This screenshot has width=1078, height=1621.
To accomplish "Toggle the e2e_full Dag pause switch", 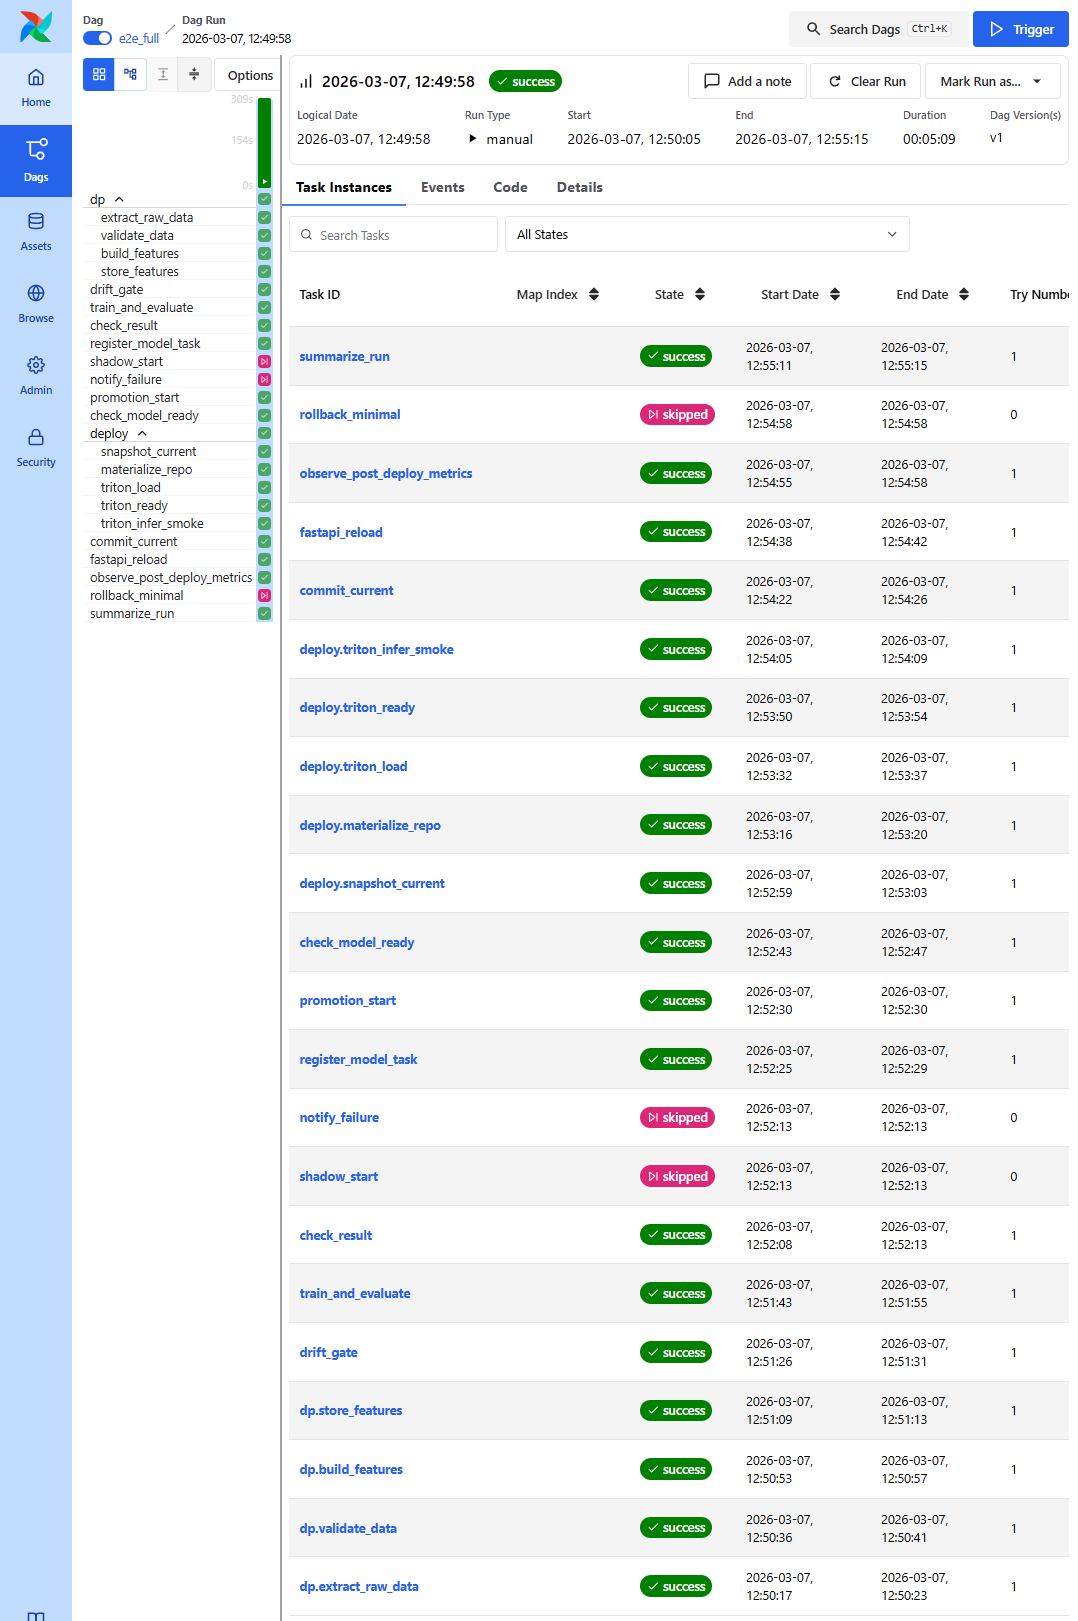I will coord(97,38).
